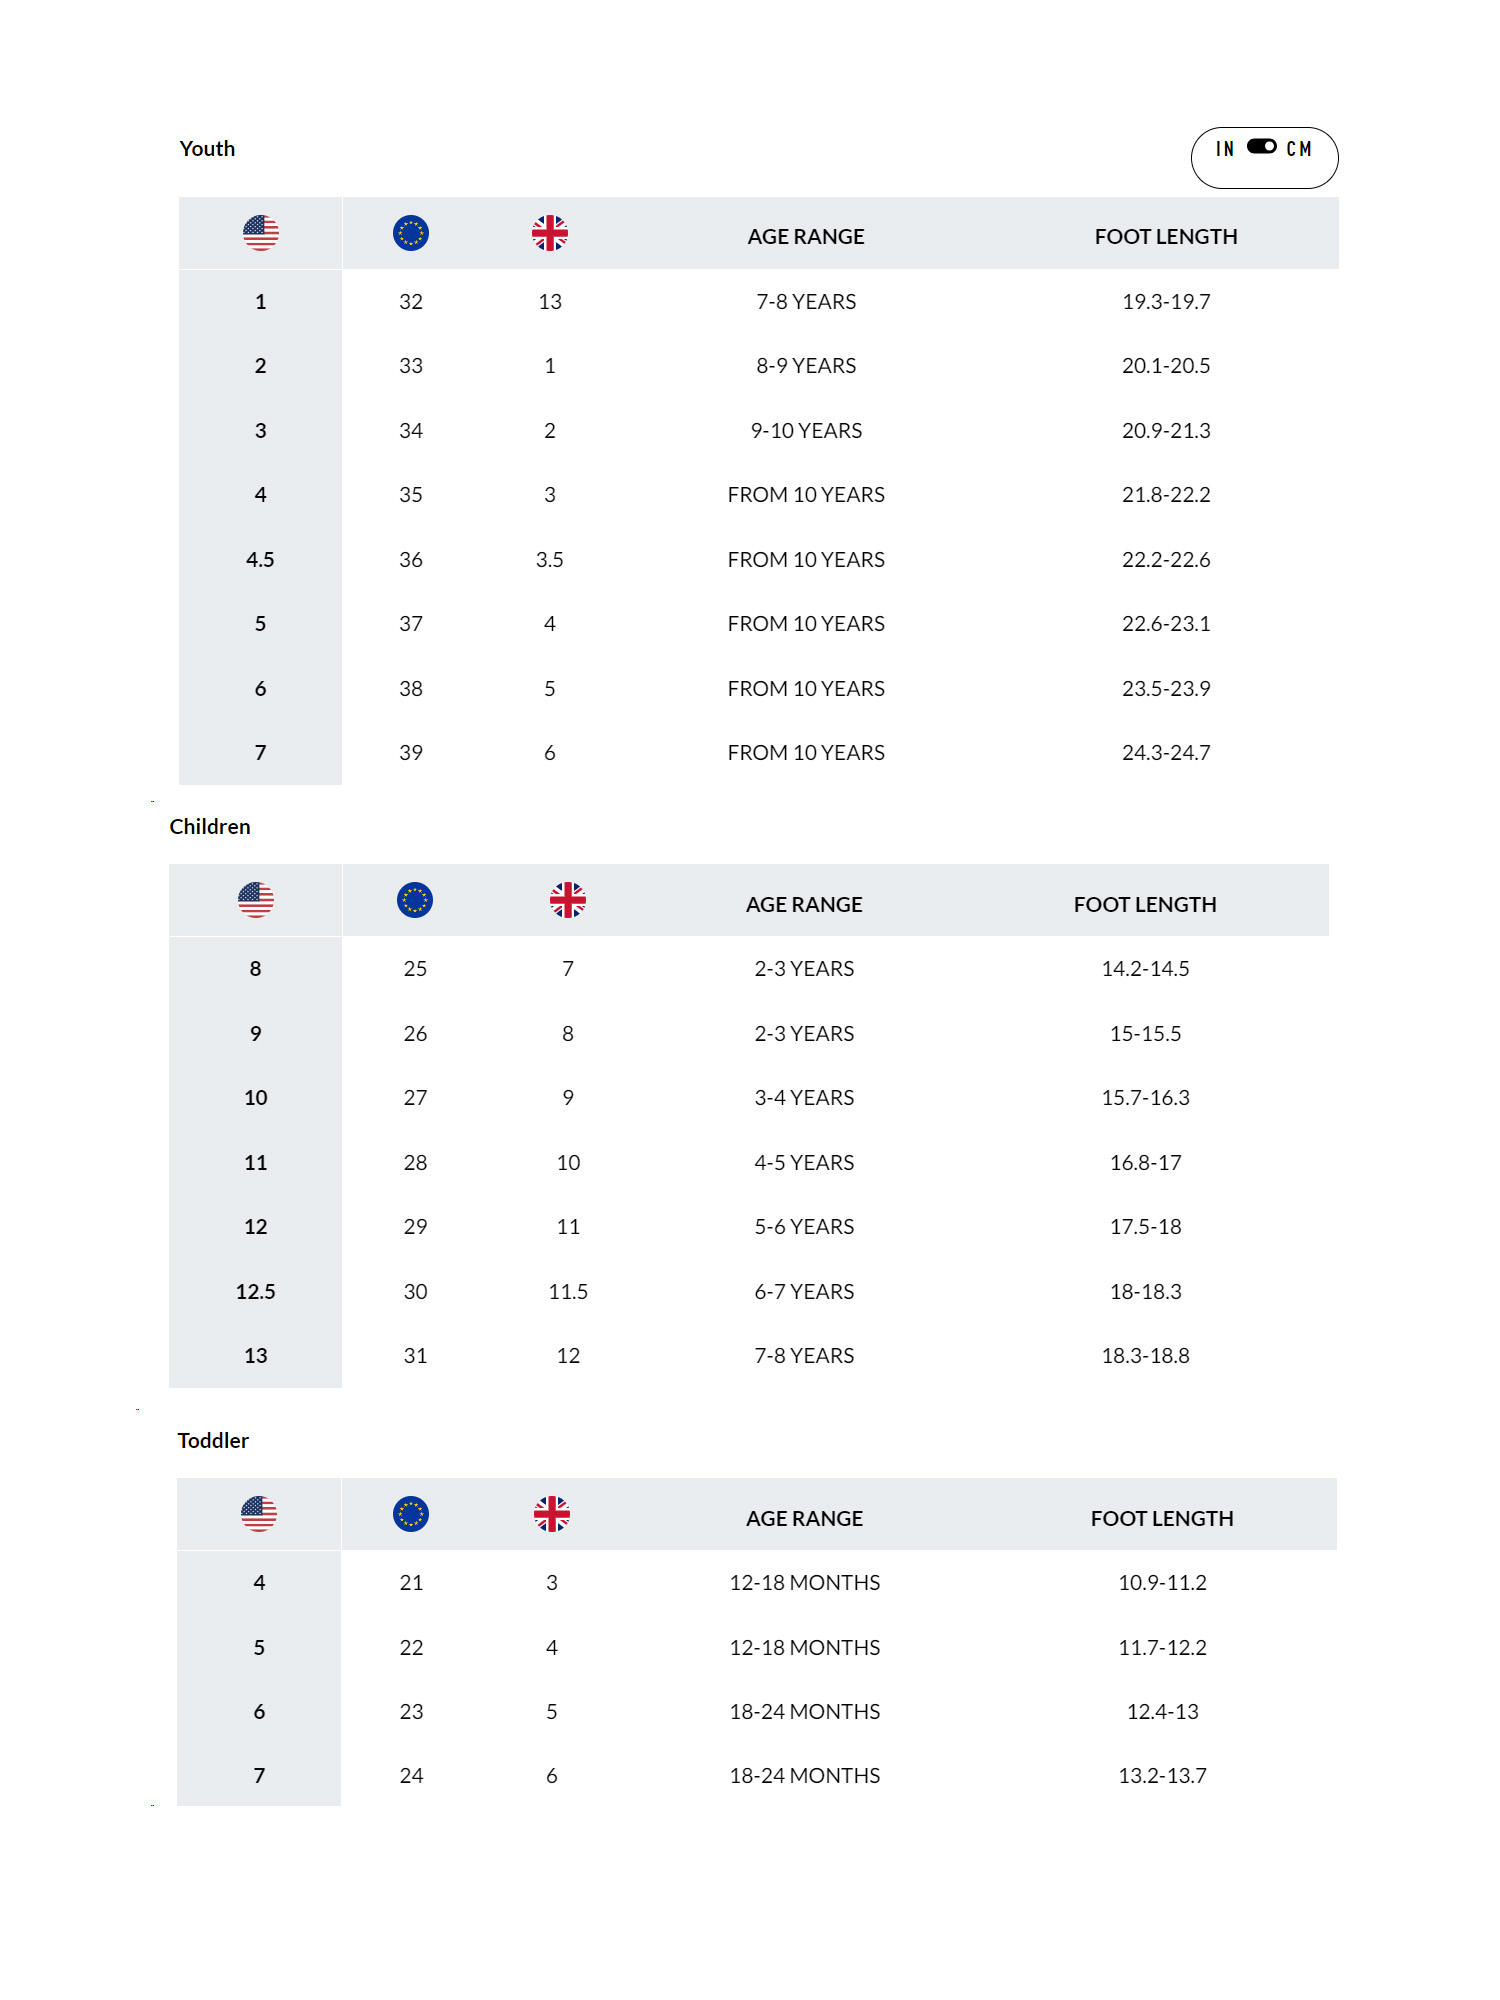Select Children US size 12.5 row

tap(749, 1292)
